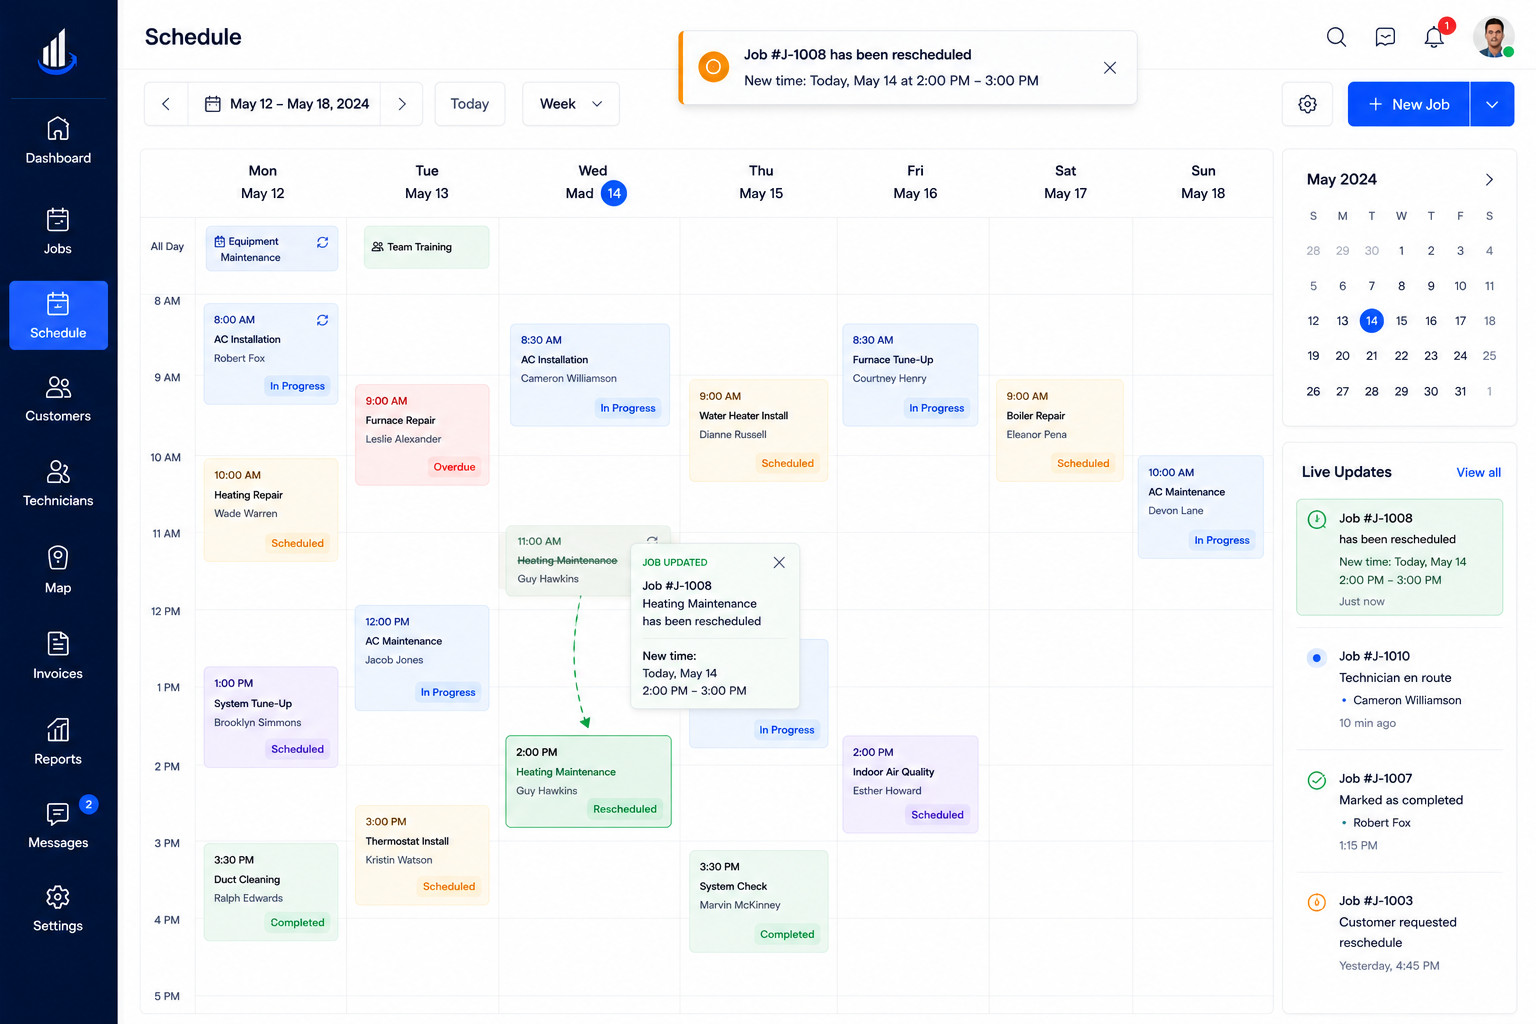Open System Tune-Up job for Brooklyn Simmons
Screen dimensions: 1536x1024
(271, 717)
